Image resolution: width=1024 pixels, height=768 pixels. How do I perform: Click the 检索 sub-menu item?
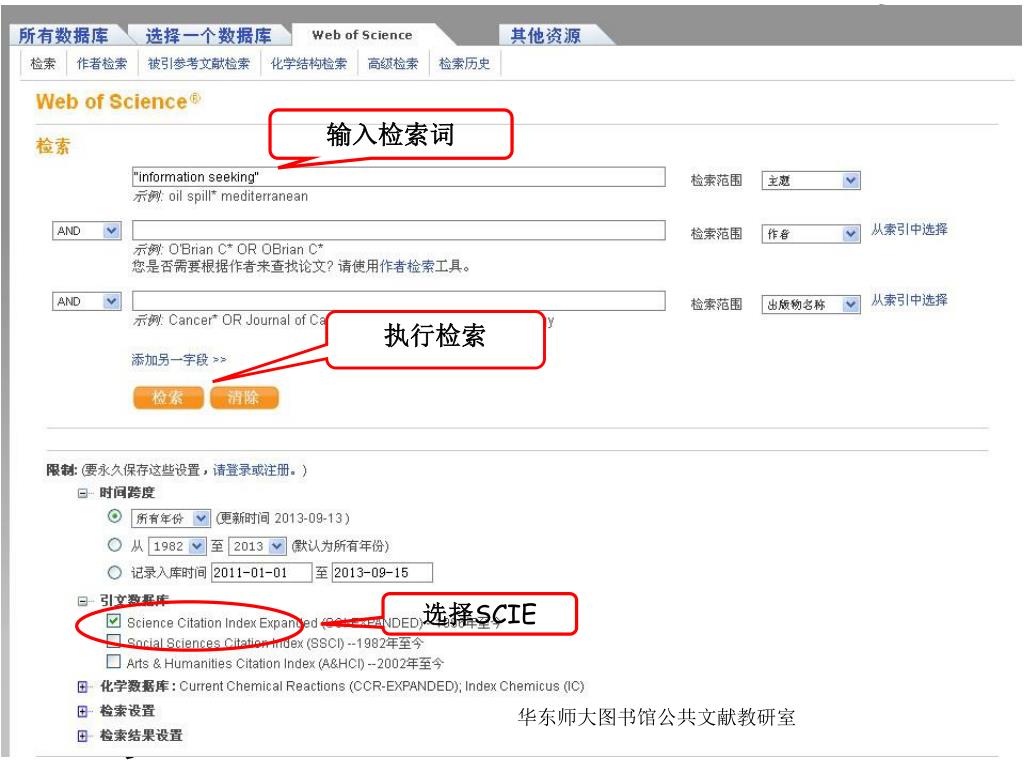pyautogui.click(x=43, y=63)
